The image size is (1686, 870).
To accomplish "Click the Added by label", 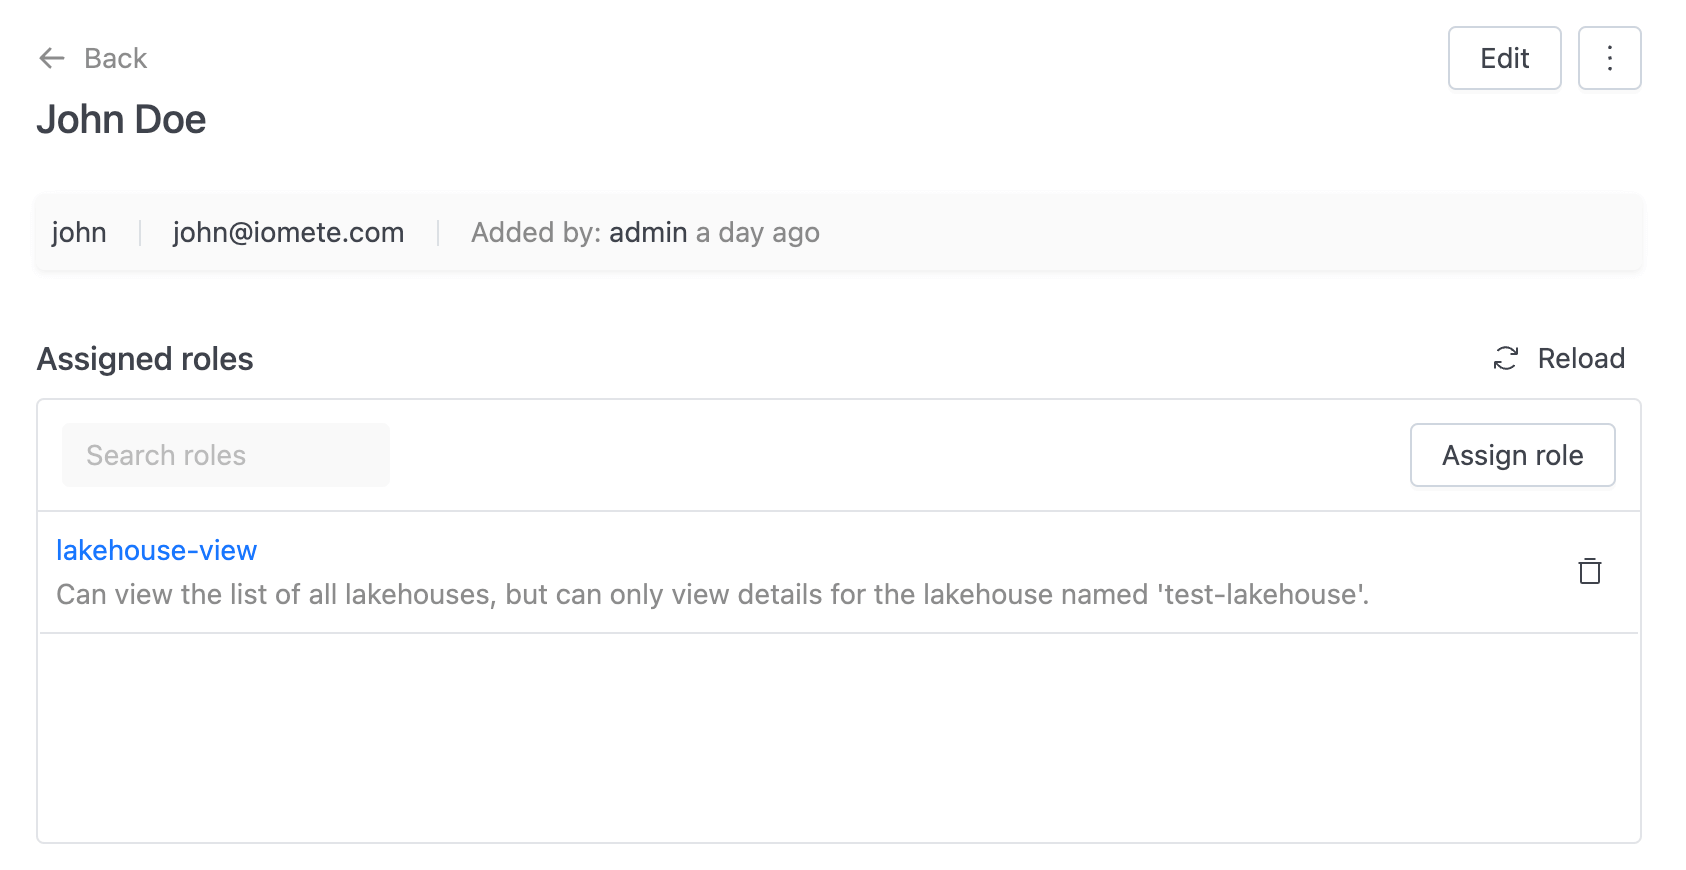I will 535,232.
